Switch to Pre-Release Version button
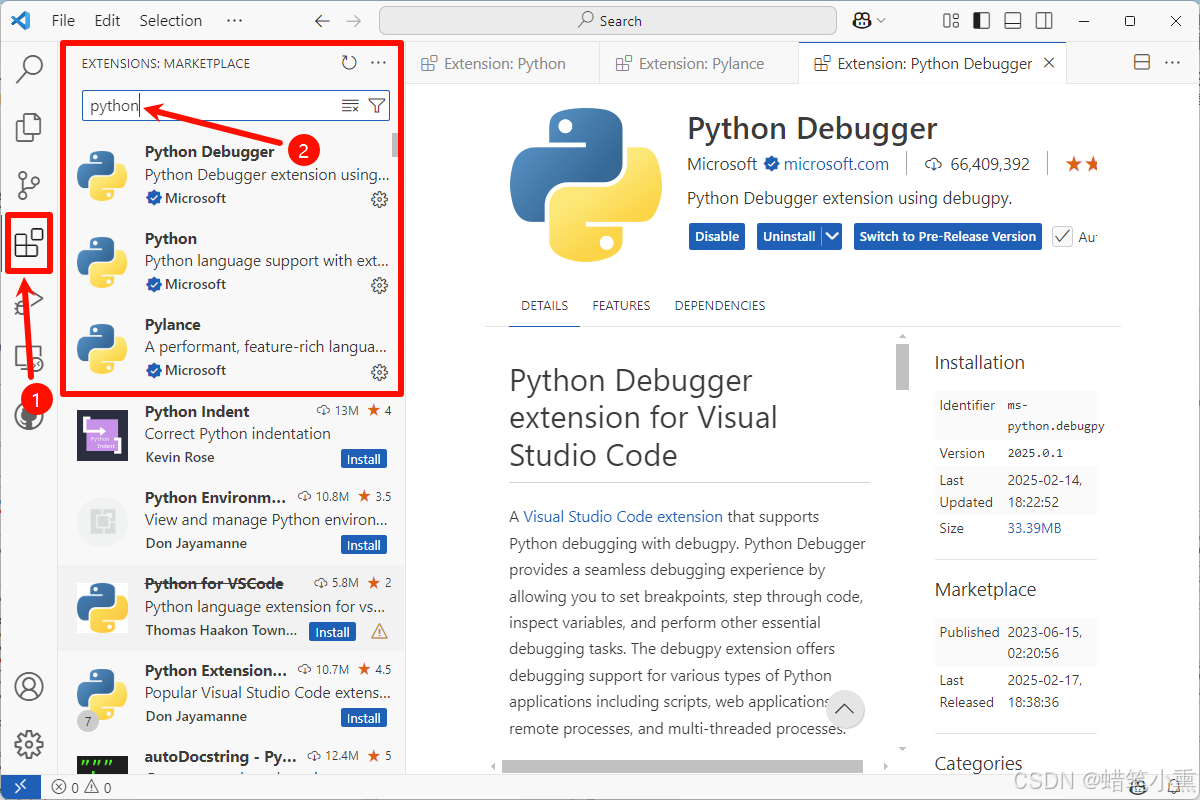 948,237
